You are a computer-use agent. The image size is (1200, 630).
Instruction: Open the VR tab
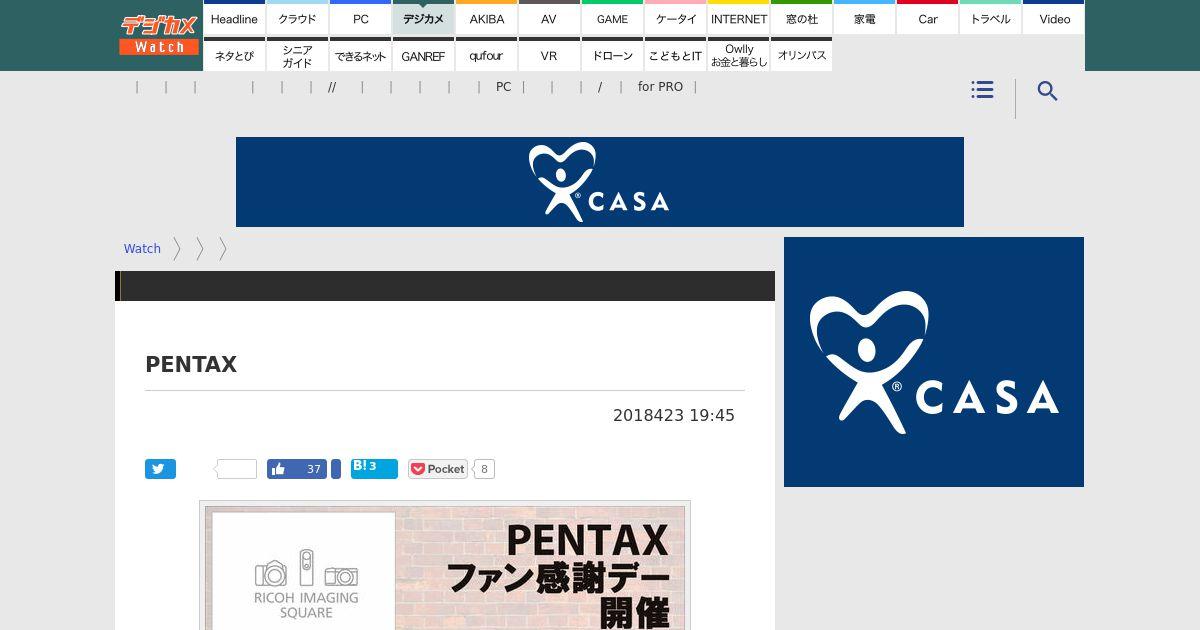(549, 55)
